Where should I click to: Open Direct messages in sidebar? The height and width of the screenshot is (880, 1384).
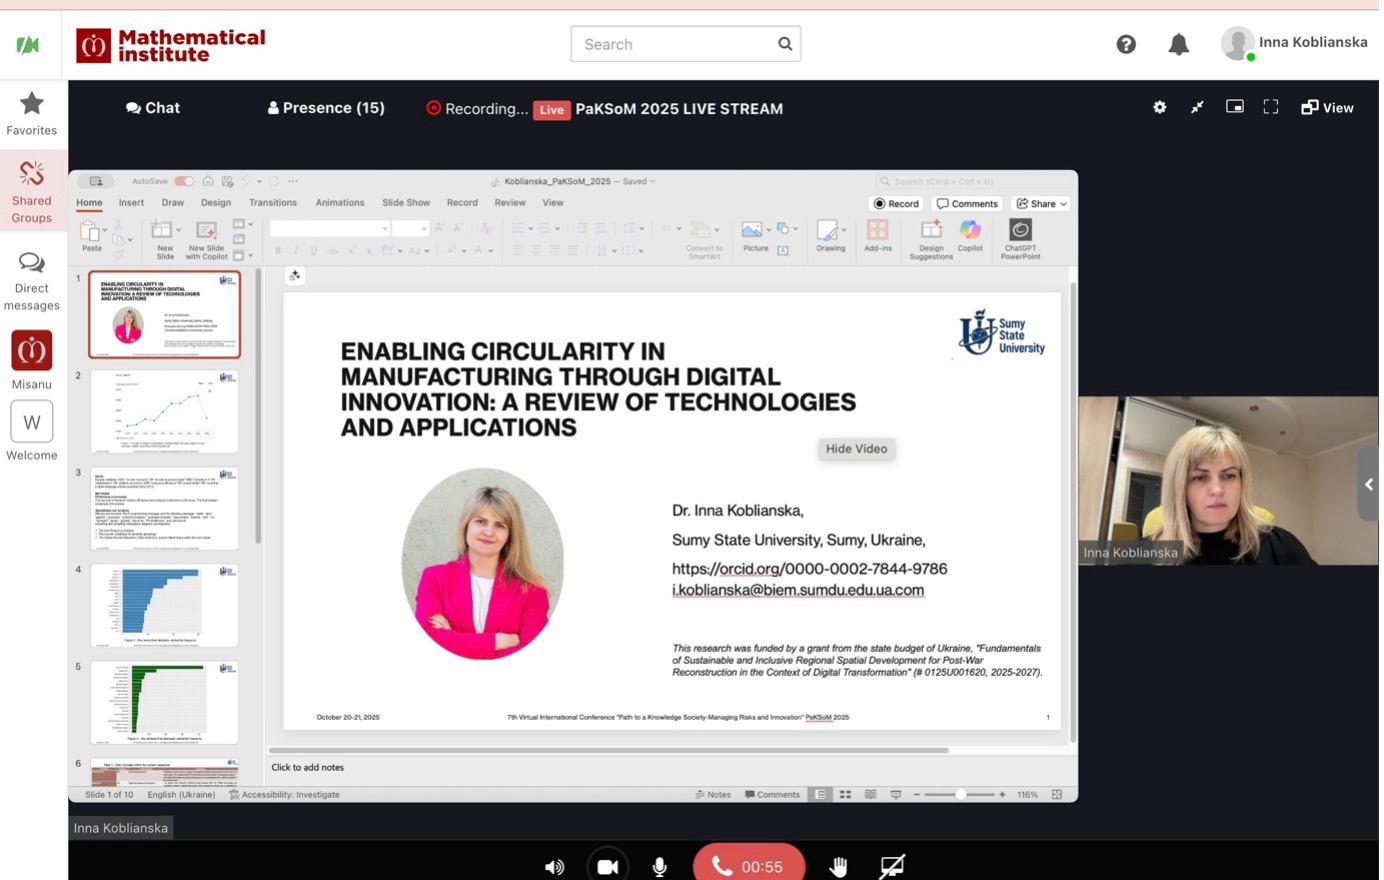click(x=32, y=281)
